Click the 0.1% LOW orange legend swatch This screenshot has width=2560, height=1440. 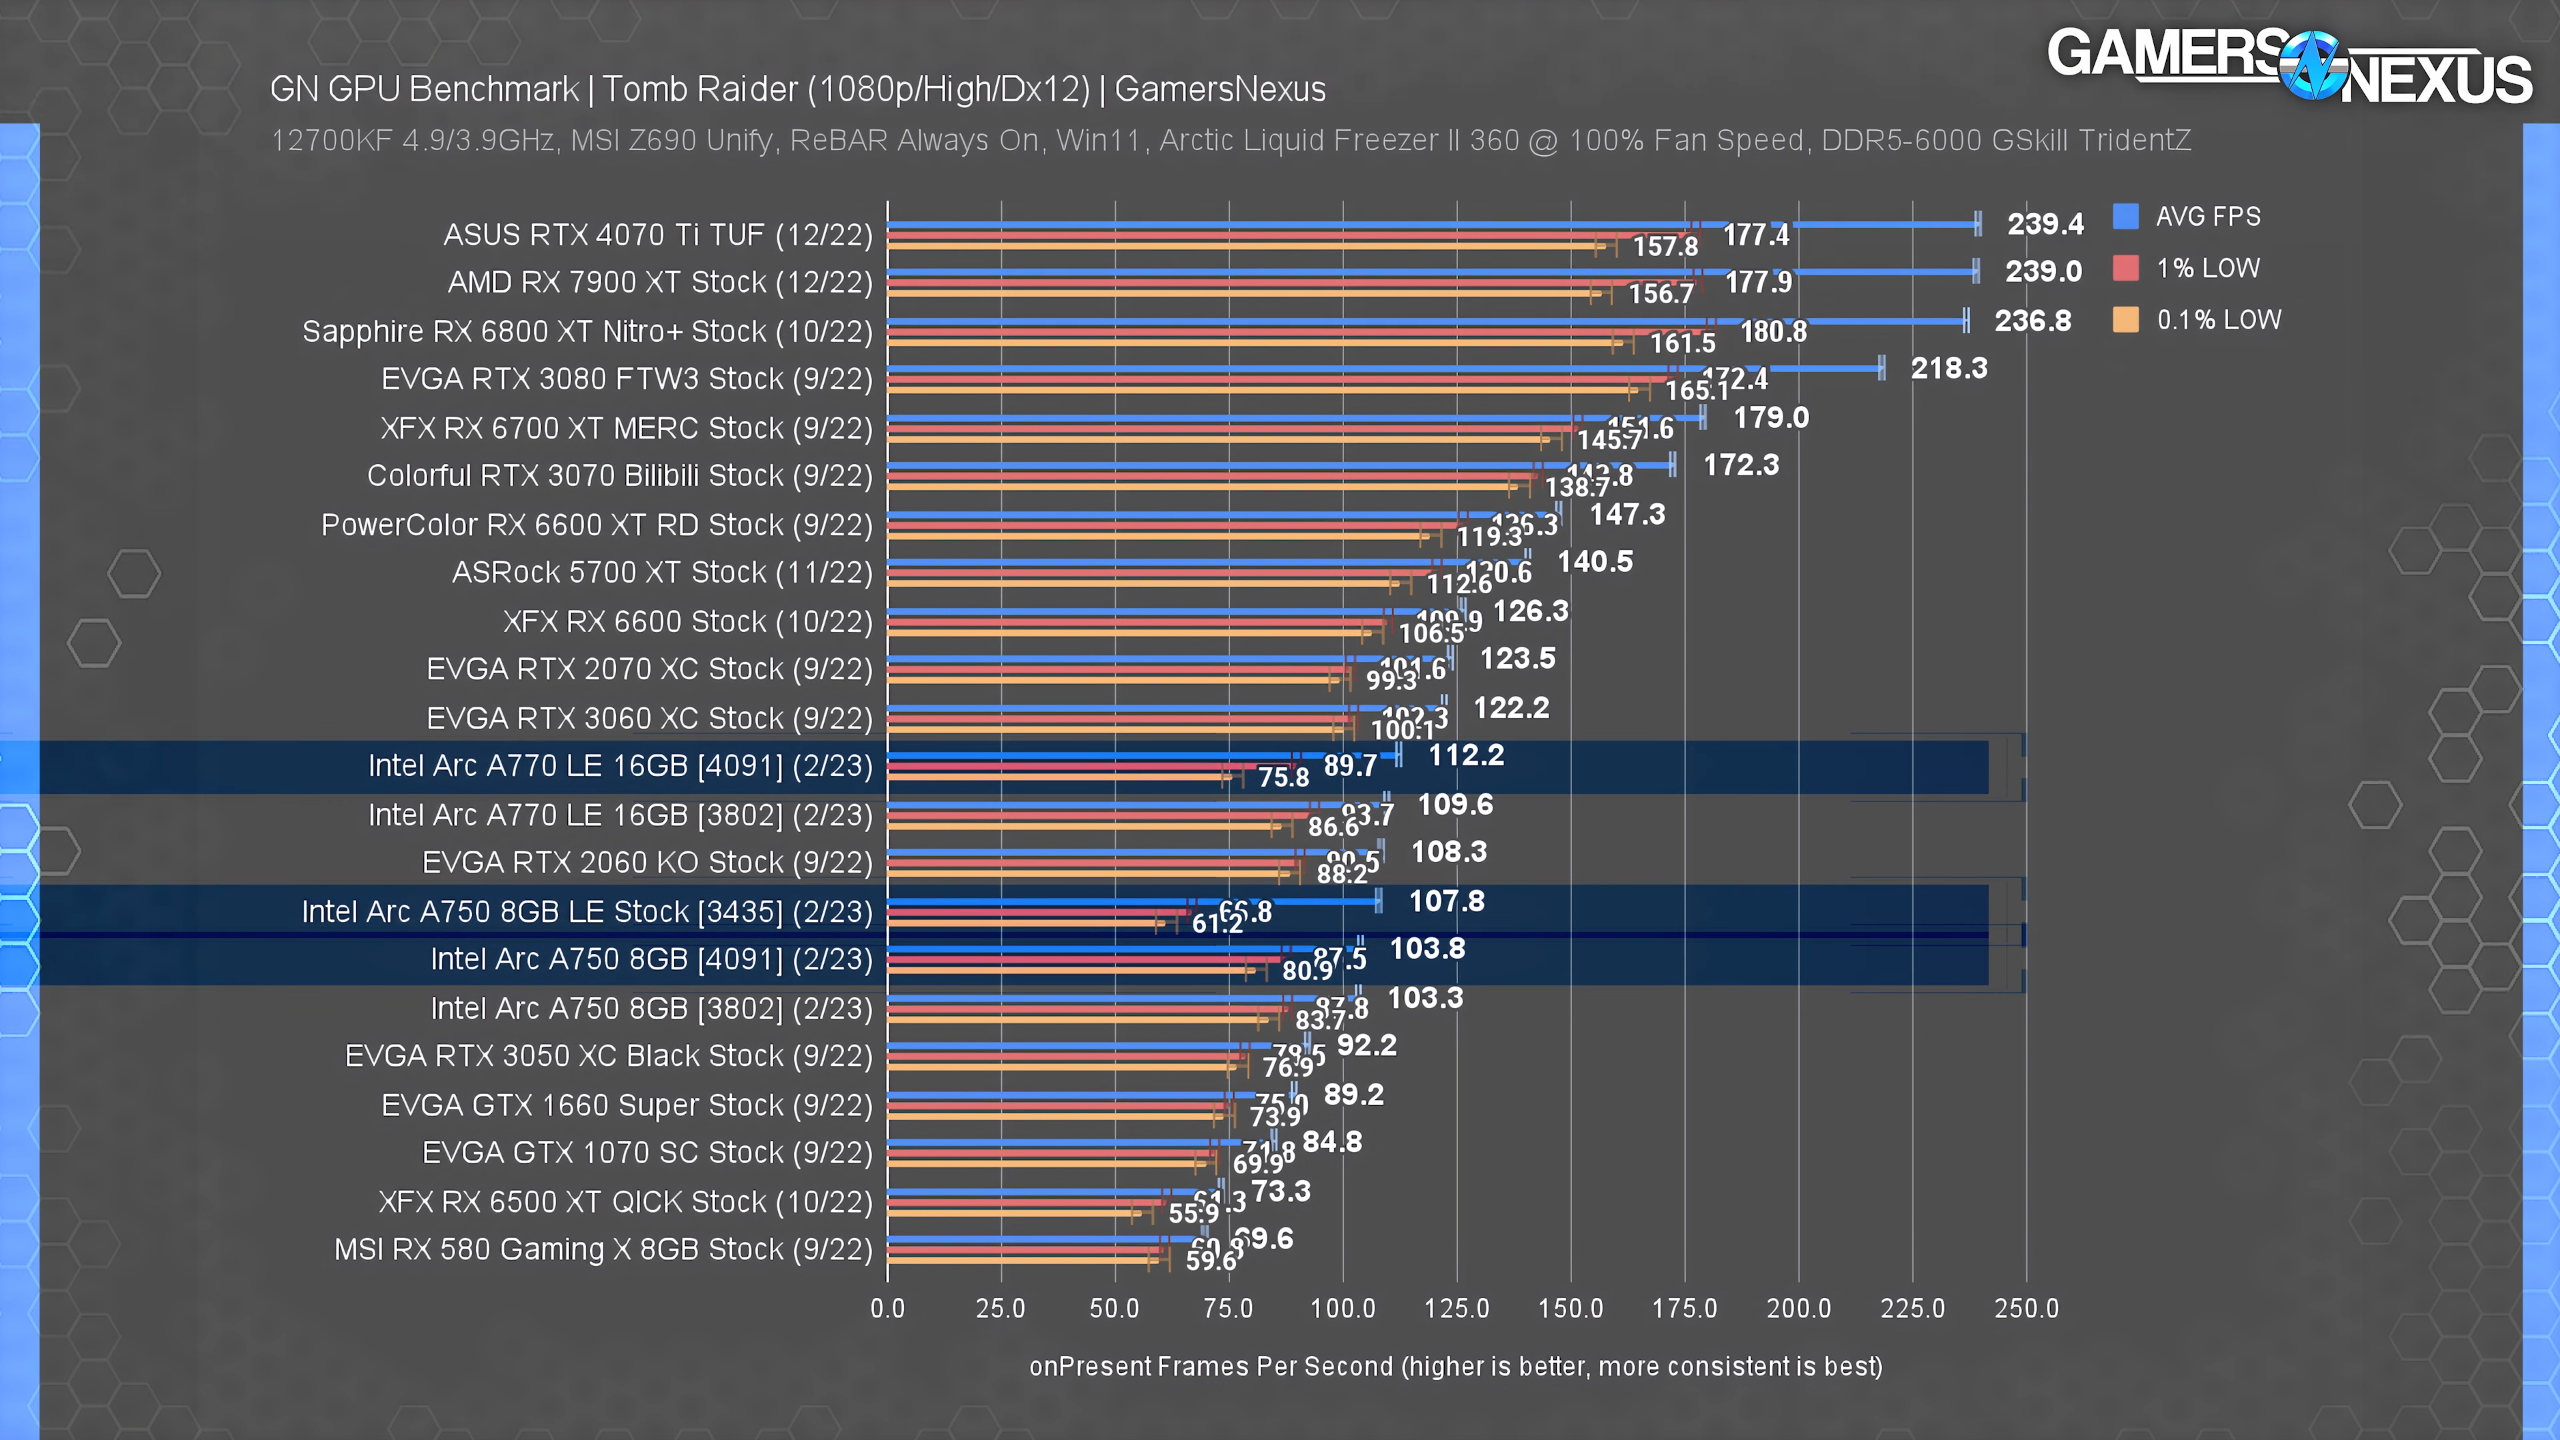(2125, 320)
